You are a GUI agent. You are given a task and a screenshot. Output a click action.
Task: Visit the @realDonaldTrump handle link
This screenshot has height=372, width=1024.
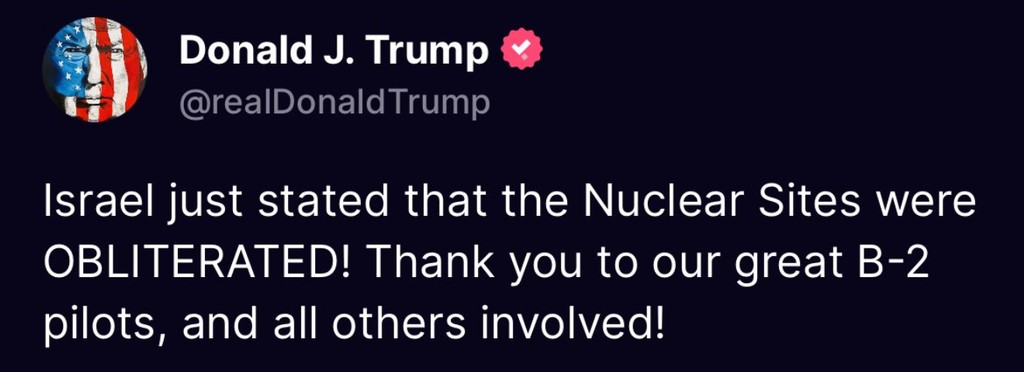pos(334,104)
